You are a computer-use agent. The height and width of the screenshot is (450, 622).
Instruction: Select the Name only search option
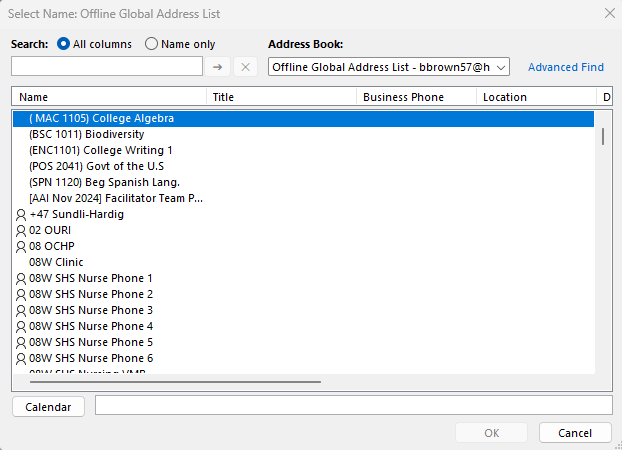(152, 44)
